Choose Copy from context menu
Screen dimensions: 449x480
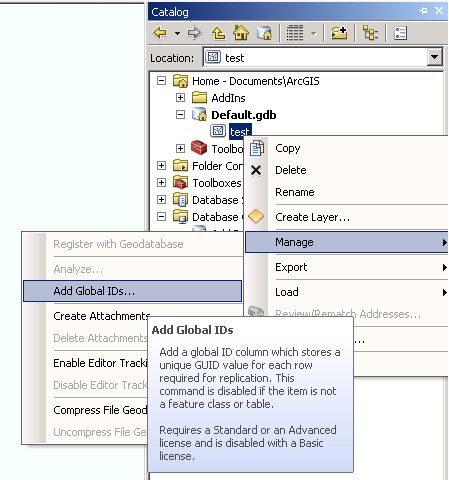(x=346, y=148)
